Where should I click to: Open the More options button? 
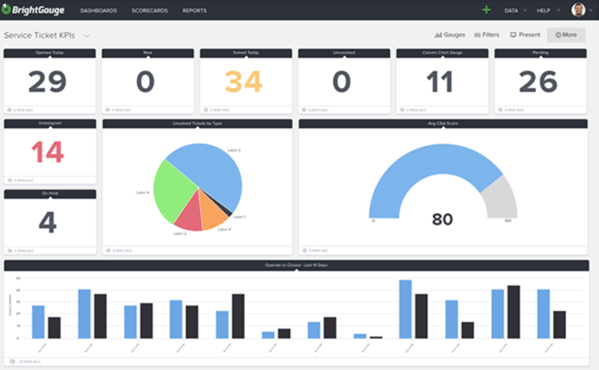(x=566, y=35)
